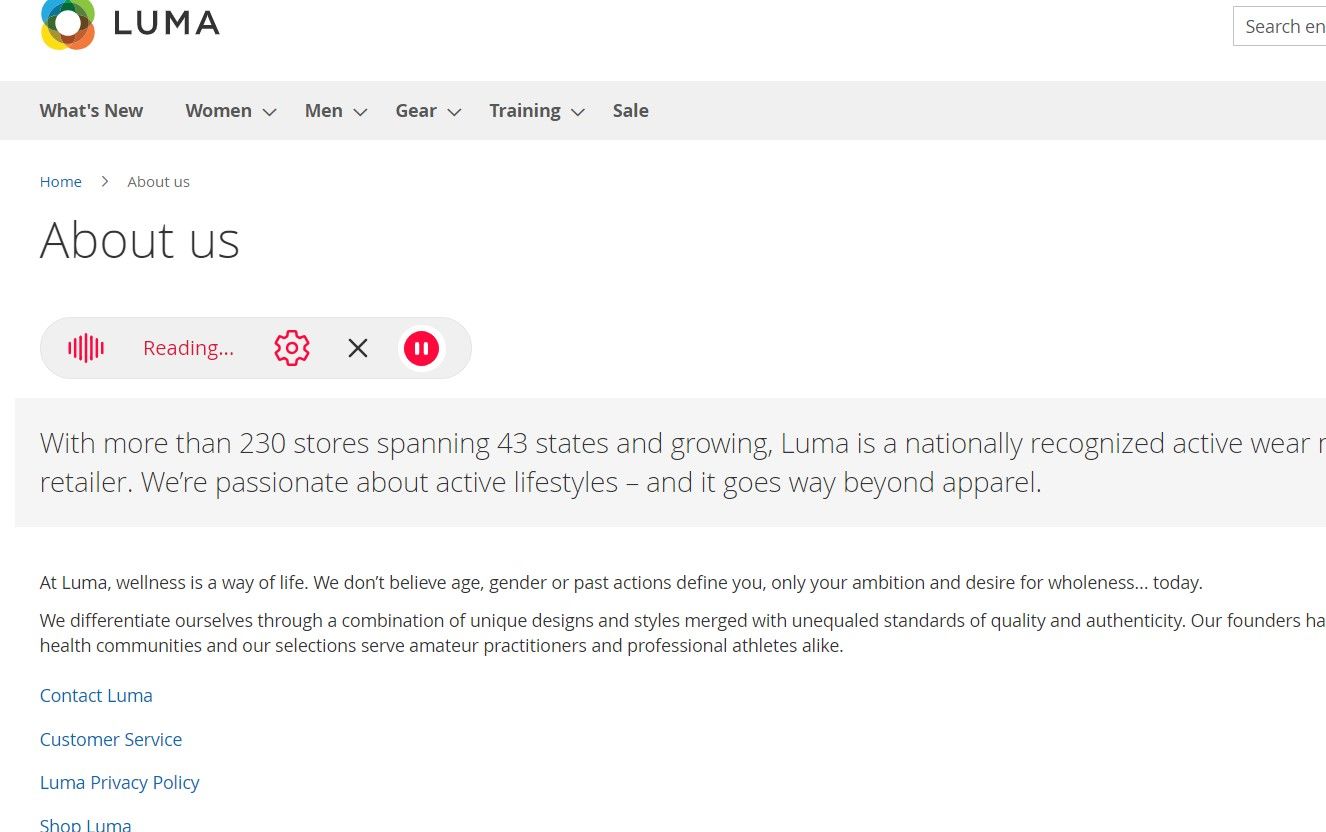Open the Customer Service link
The width and height of the screenshot is (1326, 832).
pyautogui.click(x=111, y=740)
